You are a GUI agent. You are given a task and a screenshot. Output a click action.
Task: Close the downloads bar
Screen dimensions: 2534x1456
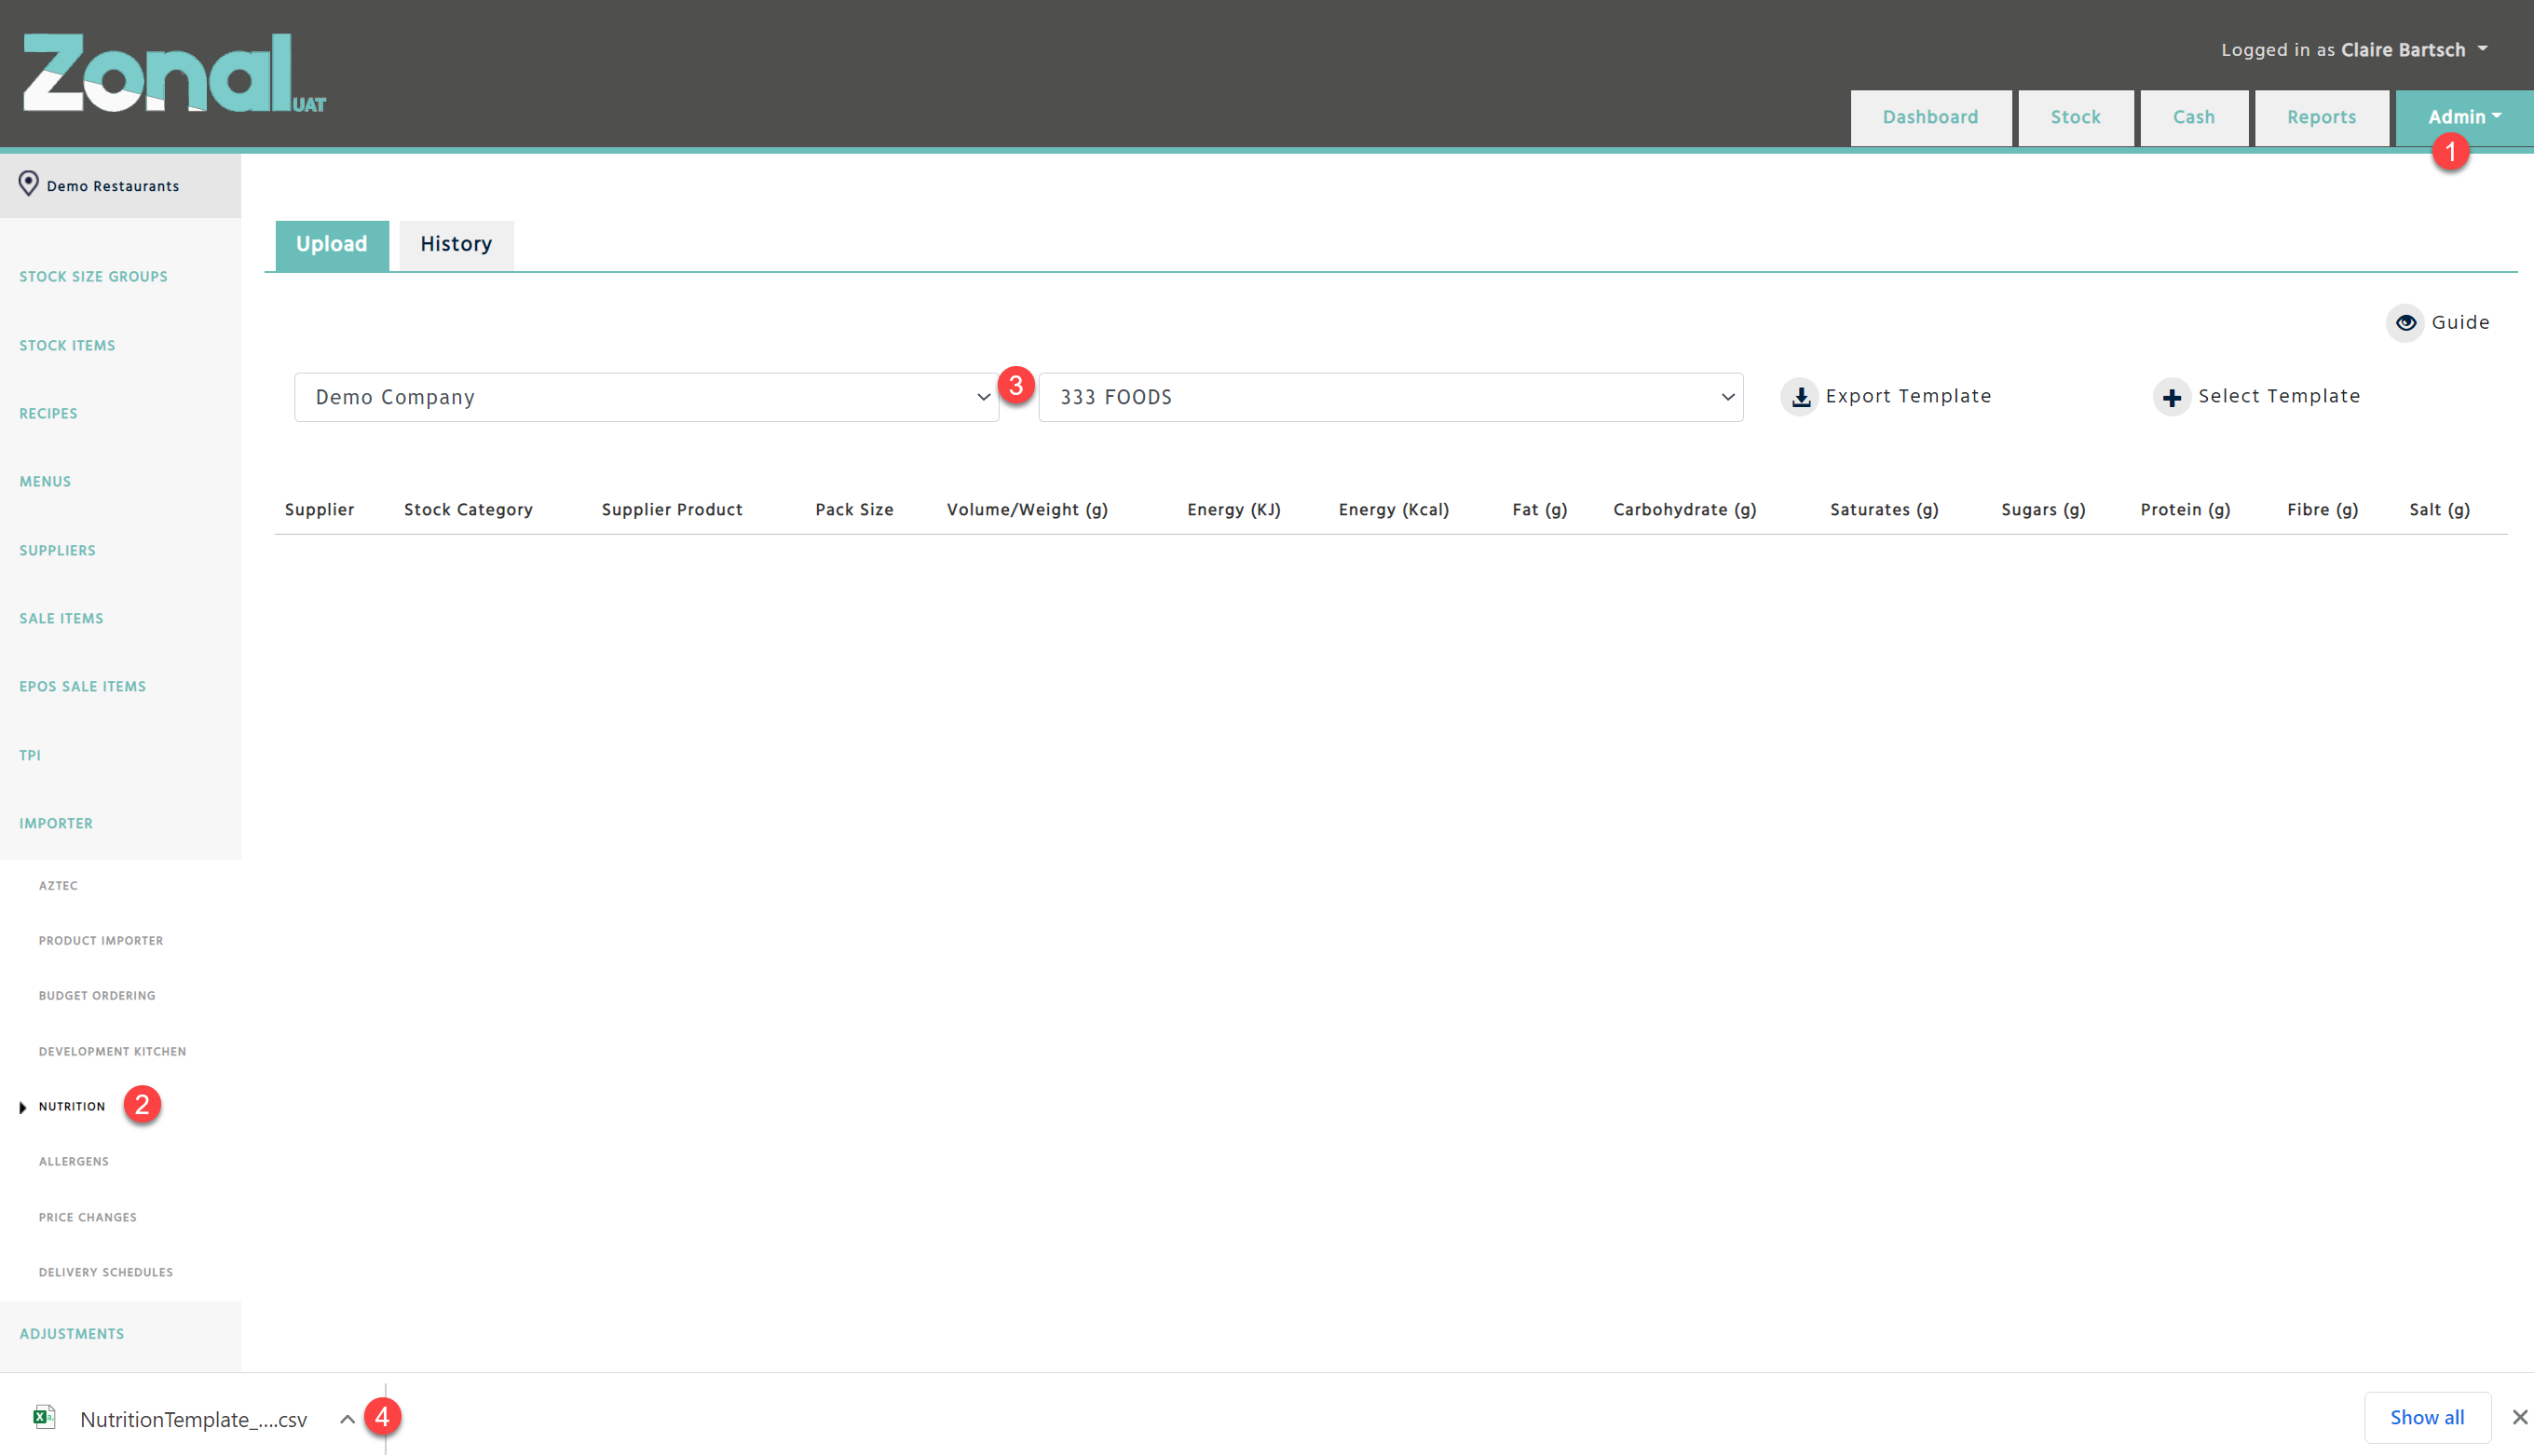tap(2519, 1417)
